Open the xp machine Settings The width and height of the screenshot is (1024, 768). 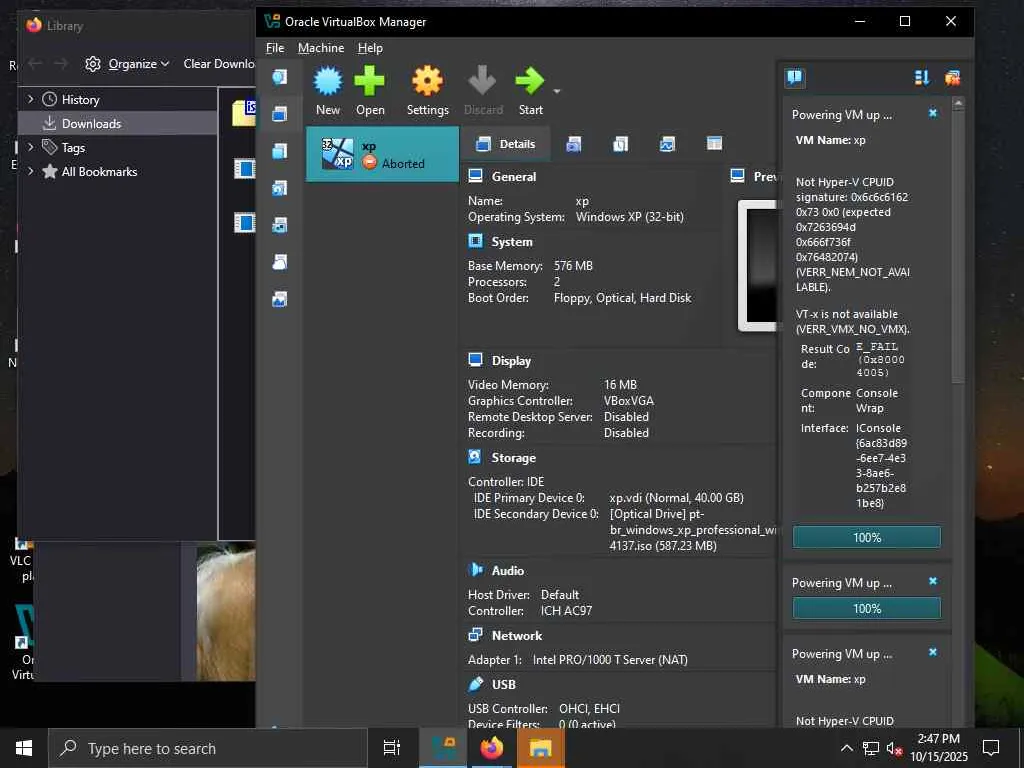click(428, 91)
